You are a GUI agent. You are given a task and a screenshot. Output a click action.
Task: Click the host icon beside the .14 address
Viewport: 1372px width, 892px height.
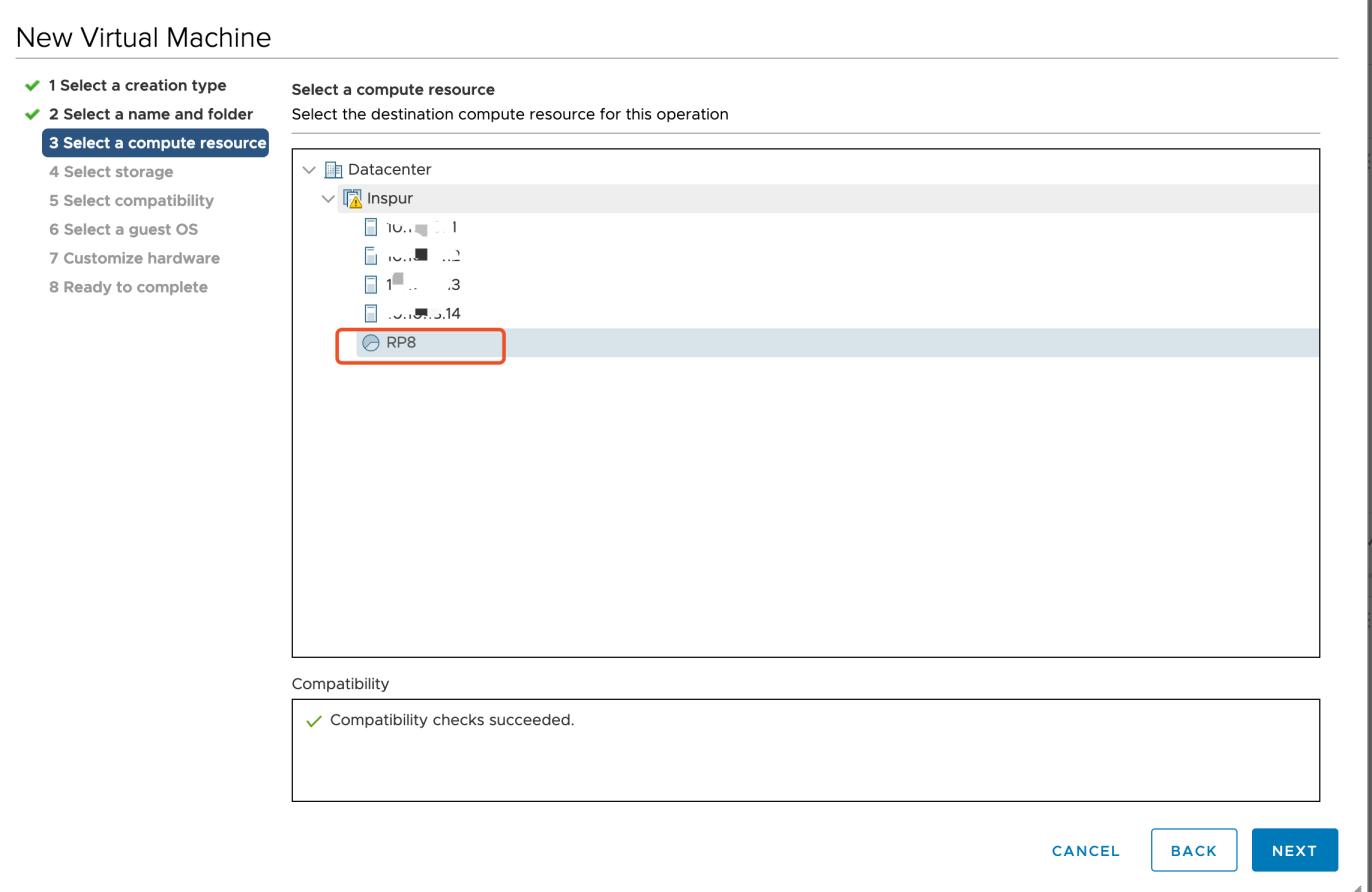pyautogui.click(x=371, y=313)
